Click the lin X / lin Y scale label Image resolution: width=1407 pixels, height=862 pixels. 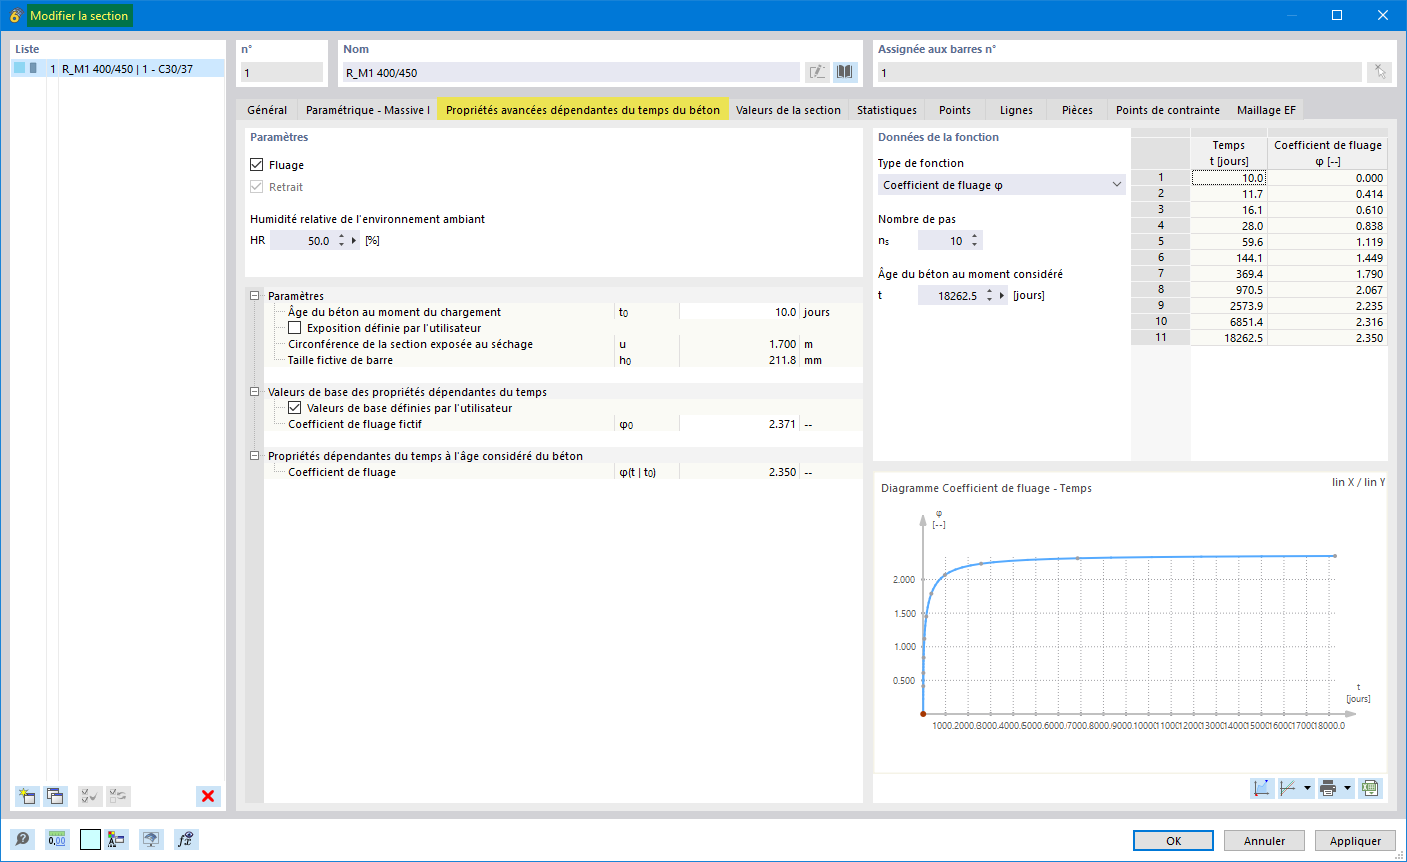coord(1358,482)
